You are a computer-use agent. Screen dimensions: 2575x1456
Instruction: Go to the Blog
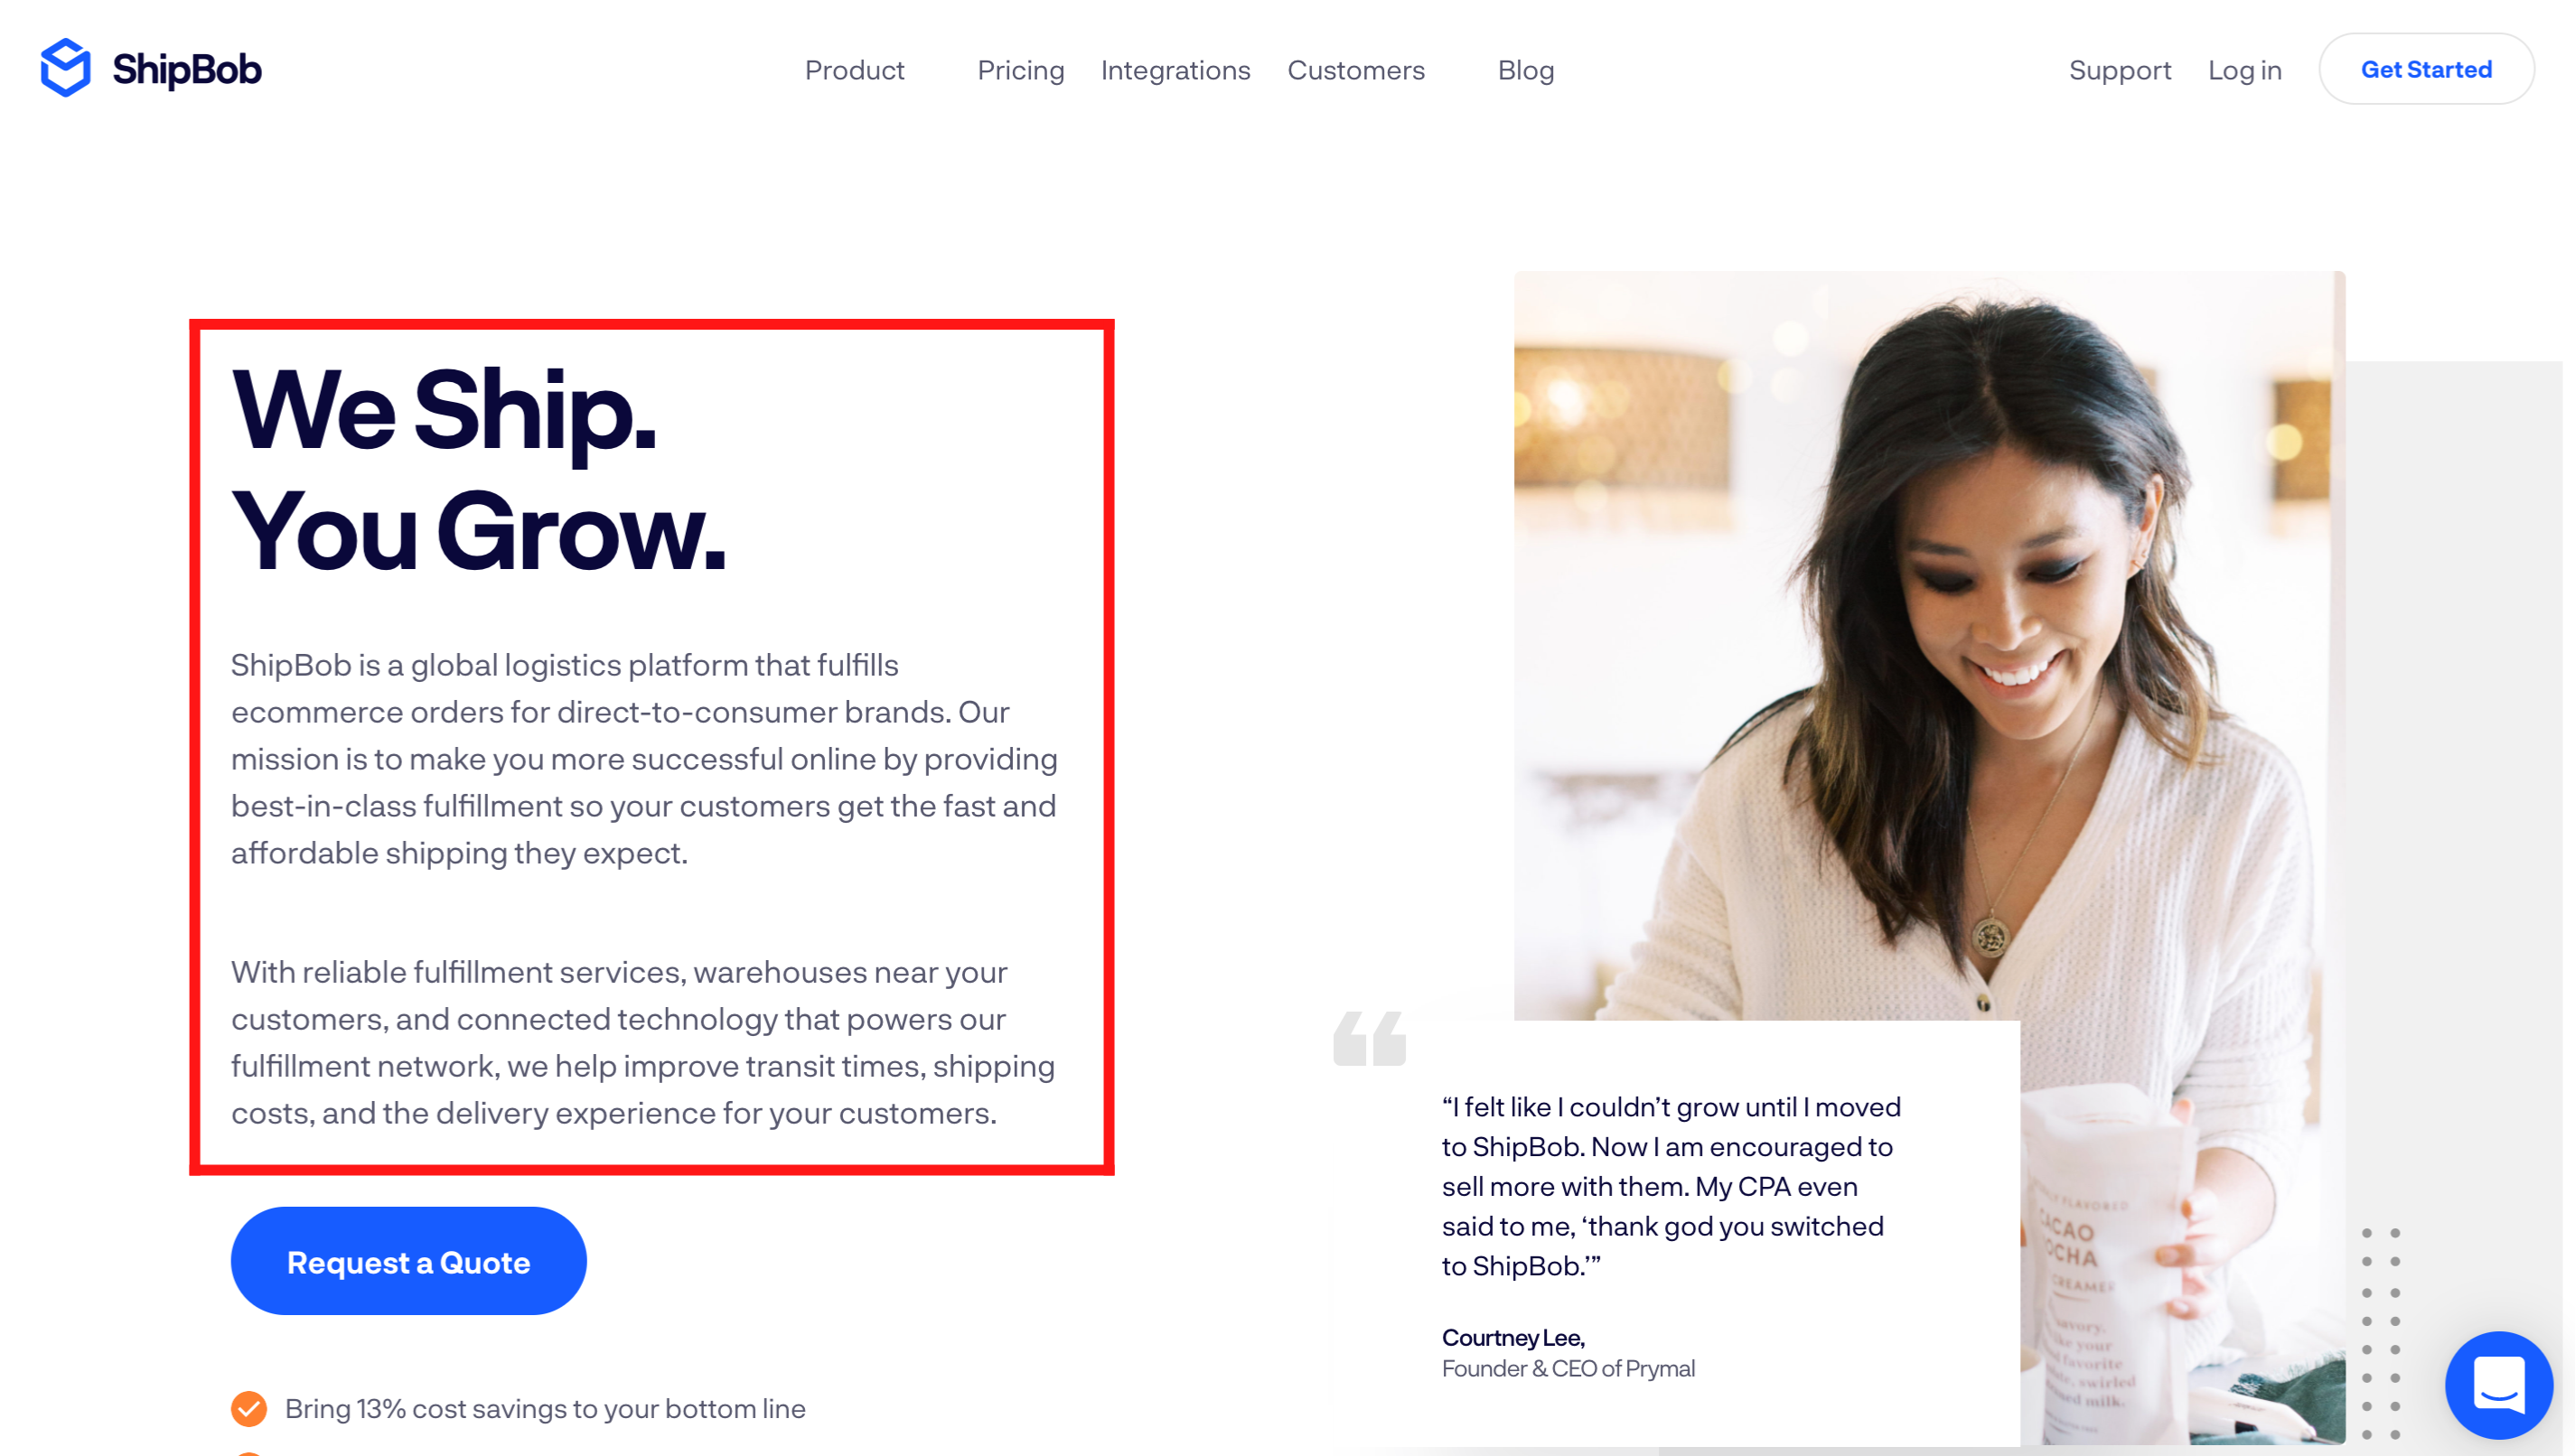click(x=1525, y=70)
